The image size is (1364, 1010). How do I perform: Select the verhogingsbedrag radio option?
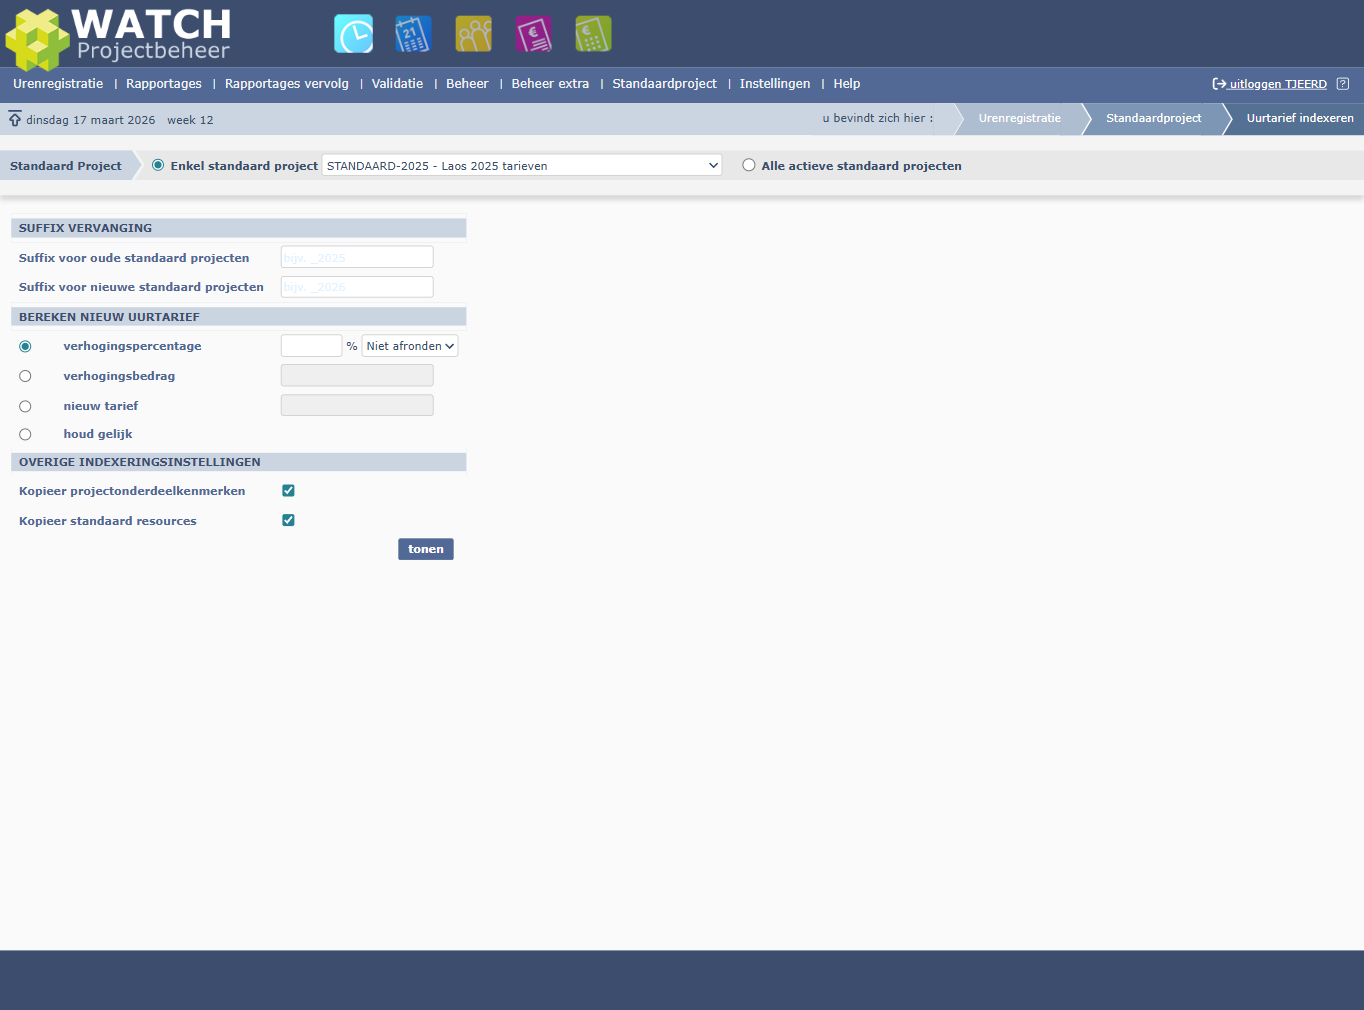click(x=25, y=376)
